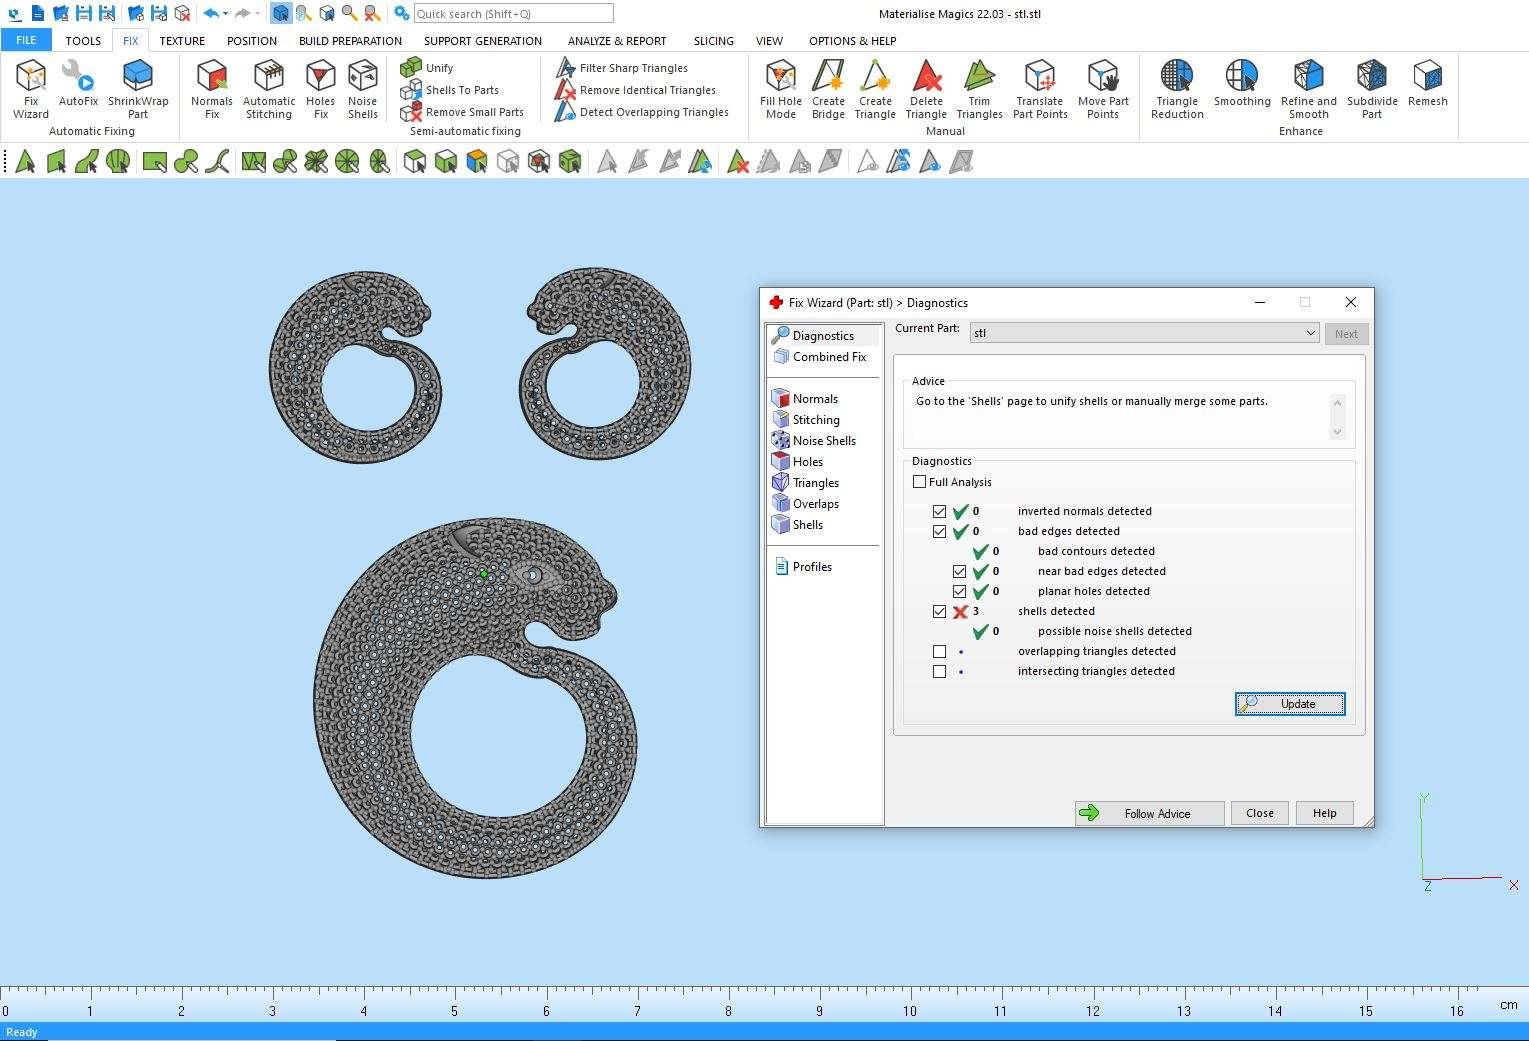Open the Triangle Reduction tool
This screenshot has width=1529, height=1041.
tap(1177, 88)
